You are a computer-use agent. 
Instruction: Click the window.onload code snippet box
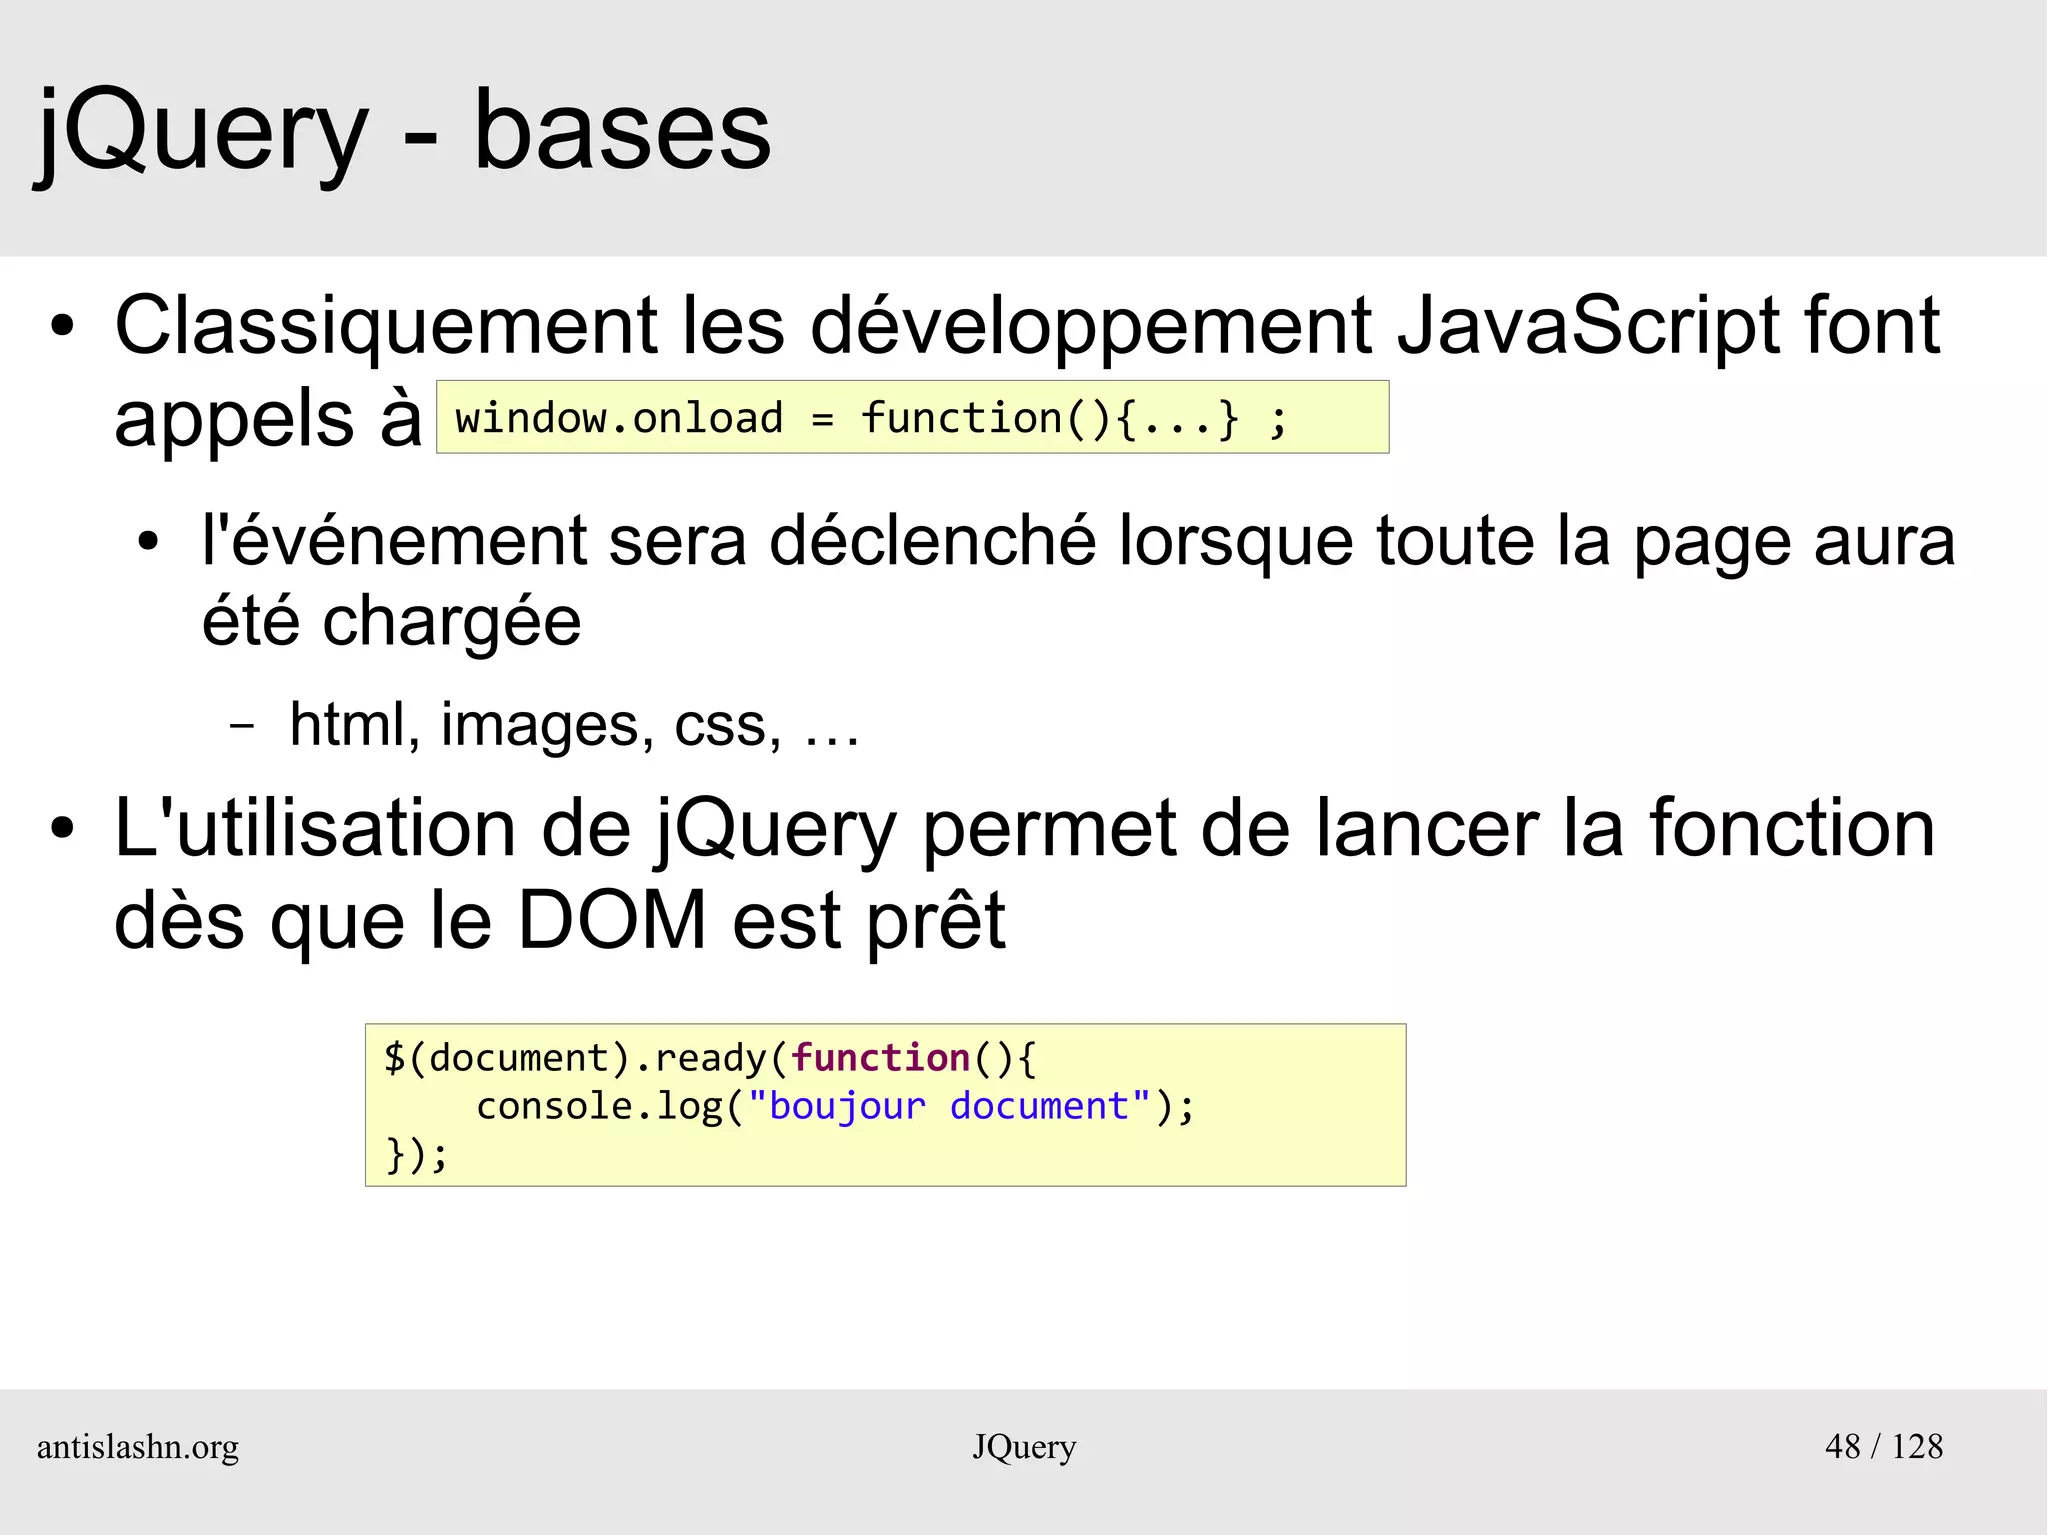click(912, 417)
